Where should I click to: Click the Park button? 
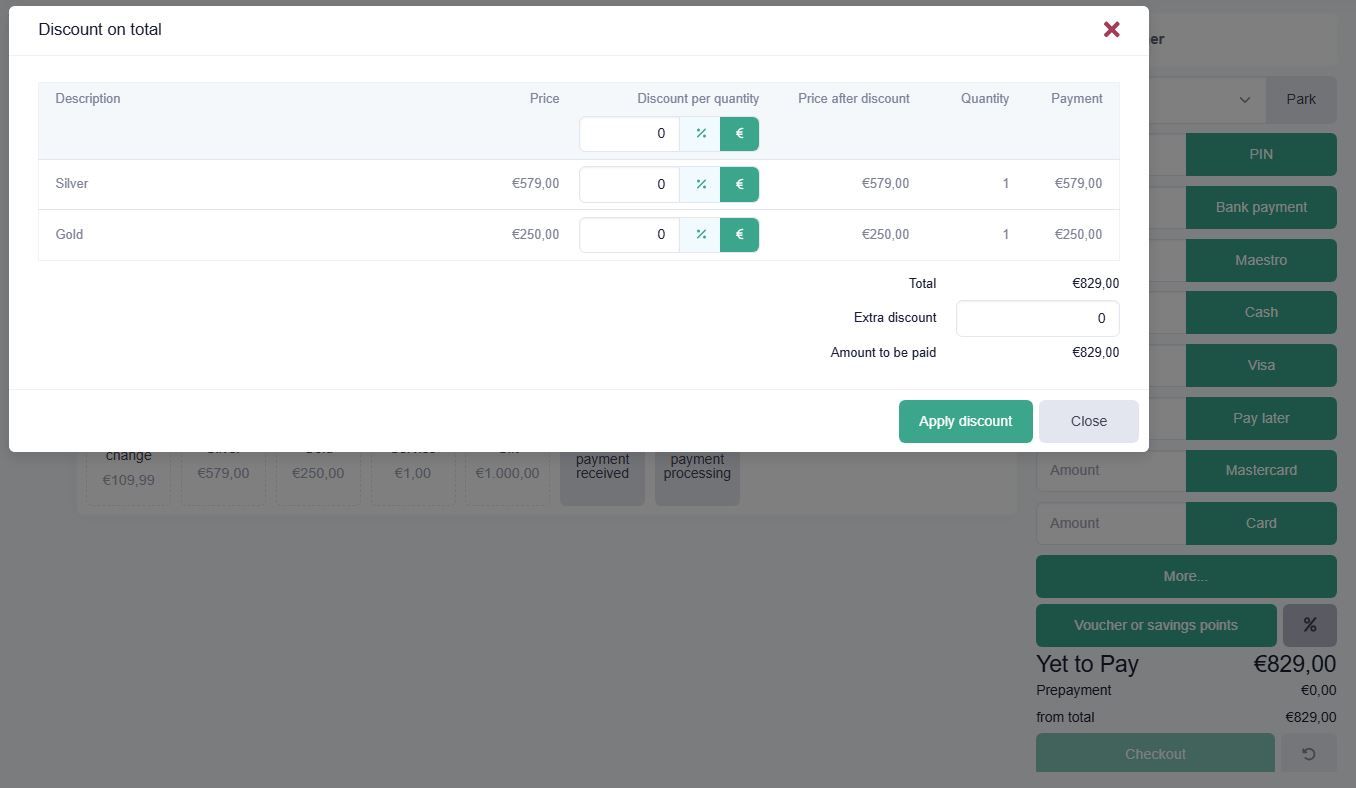tap(1301, 99)
